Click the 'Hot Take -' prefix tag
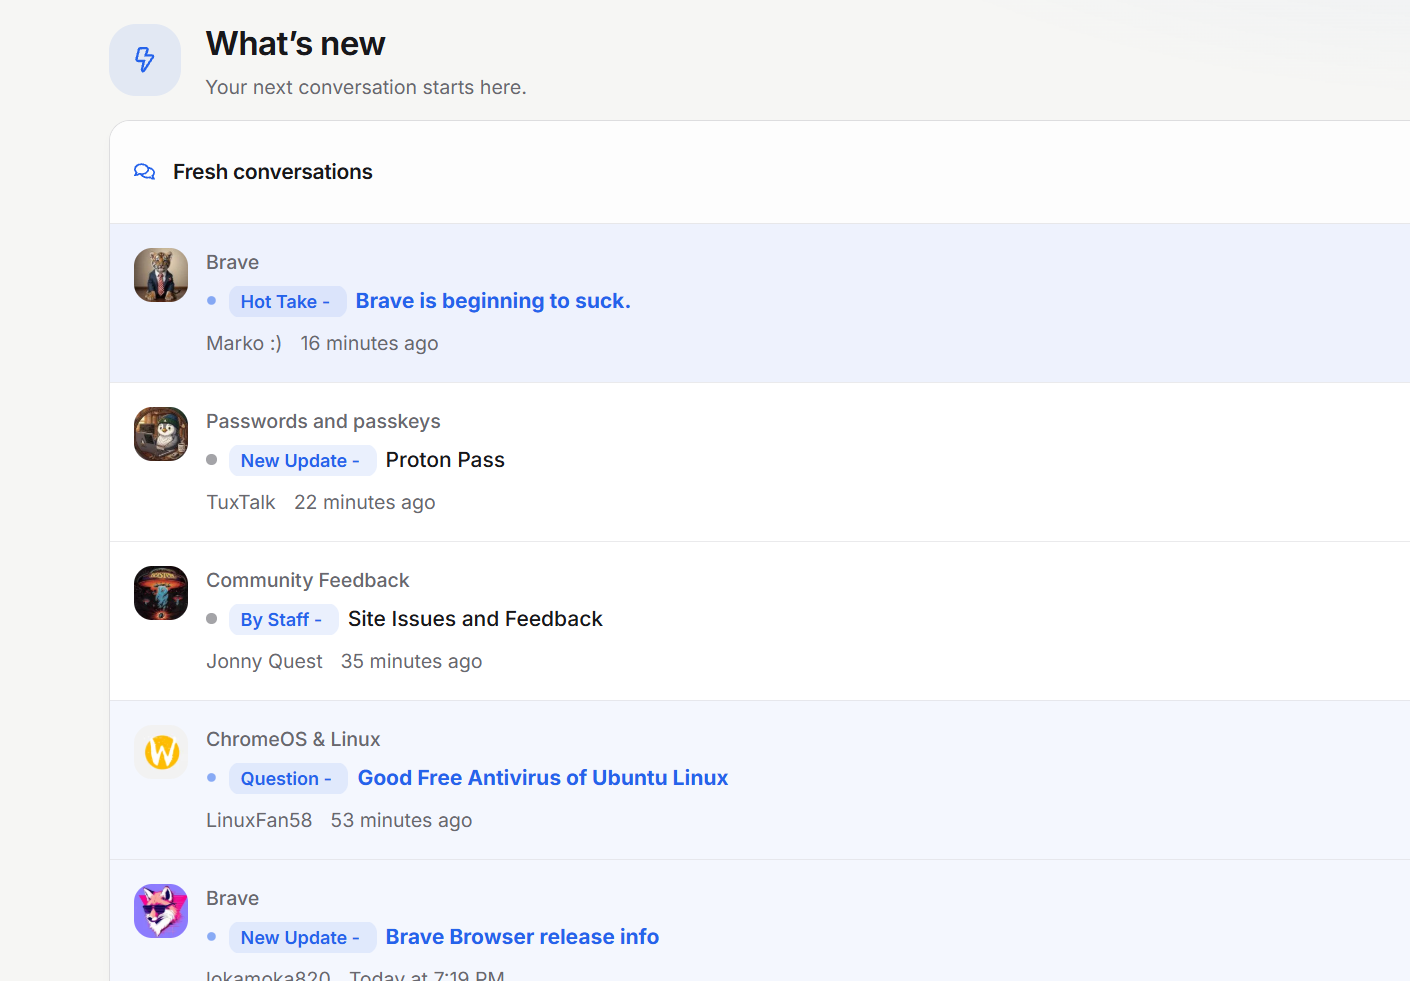The width and height of the screenshot is (1410, 981). [x=288, y=302]
